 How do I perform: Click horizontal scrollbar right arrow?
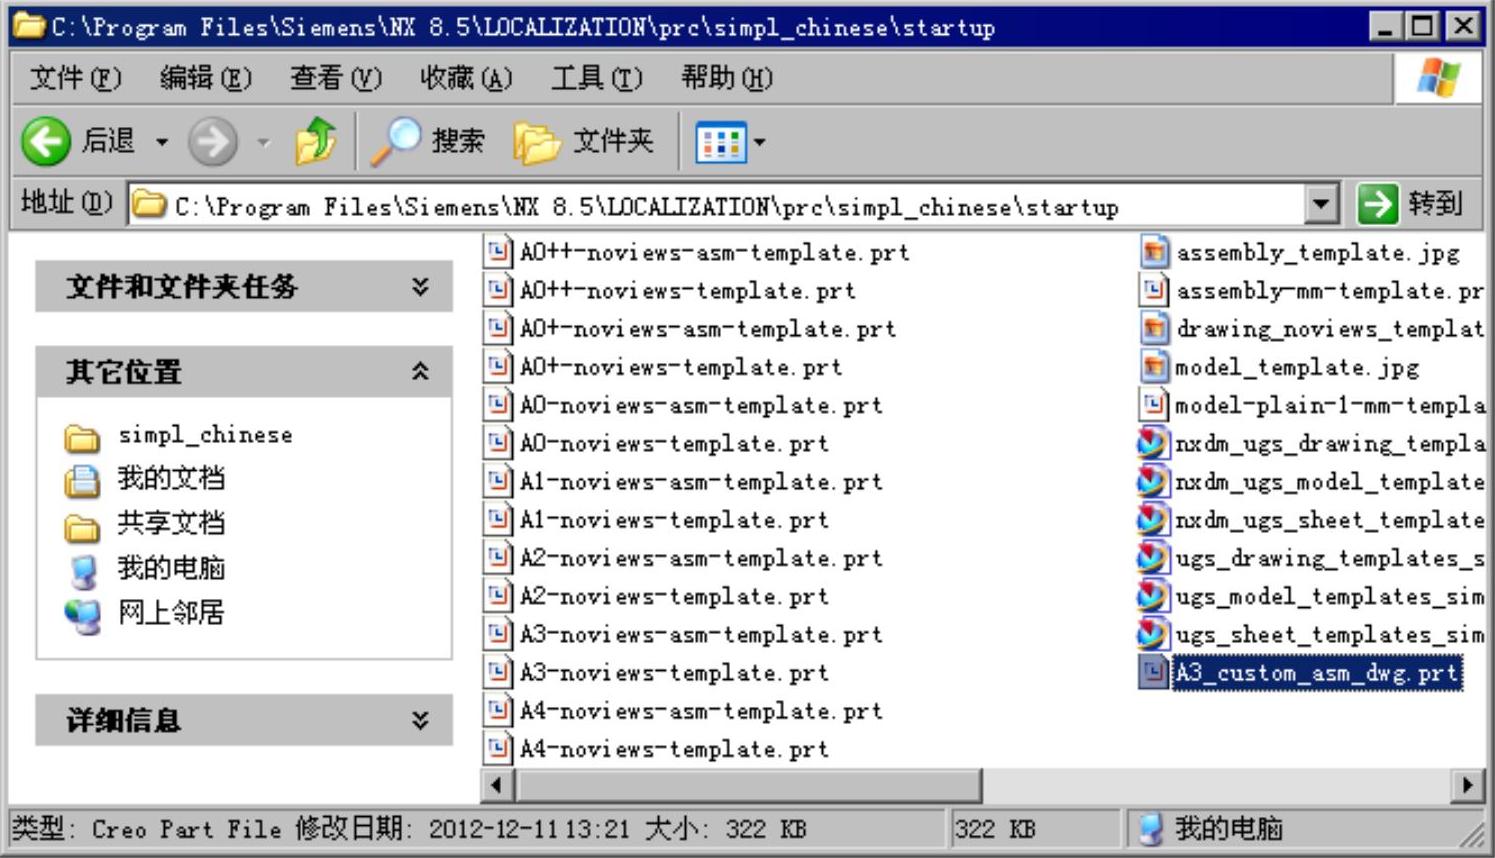[1467, 785]
